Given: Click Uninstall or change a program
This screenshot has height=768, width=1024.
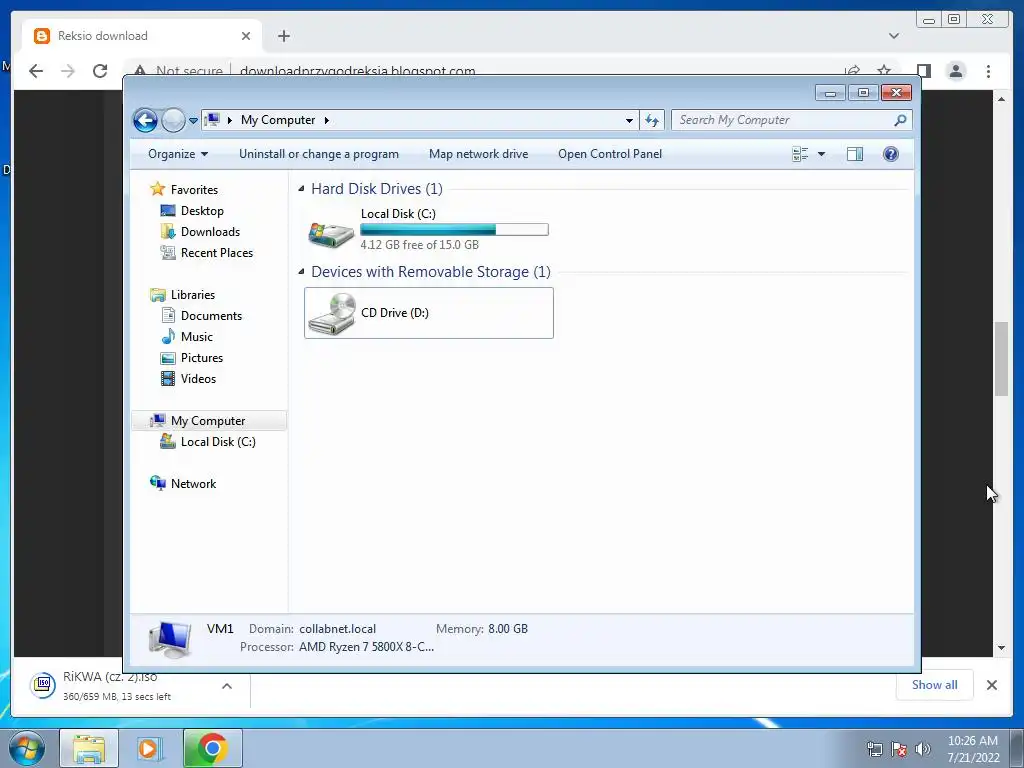Looking at the screenshot, I should click(x=319, y=154).
